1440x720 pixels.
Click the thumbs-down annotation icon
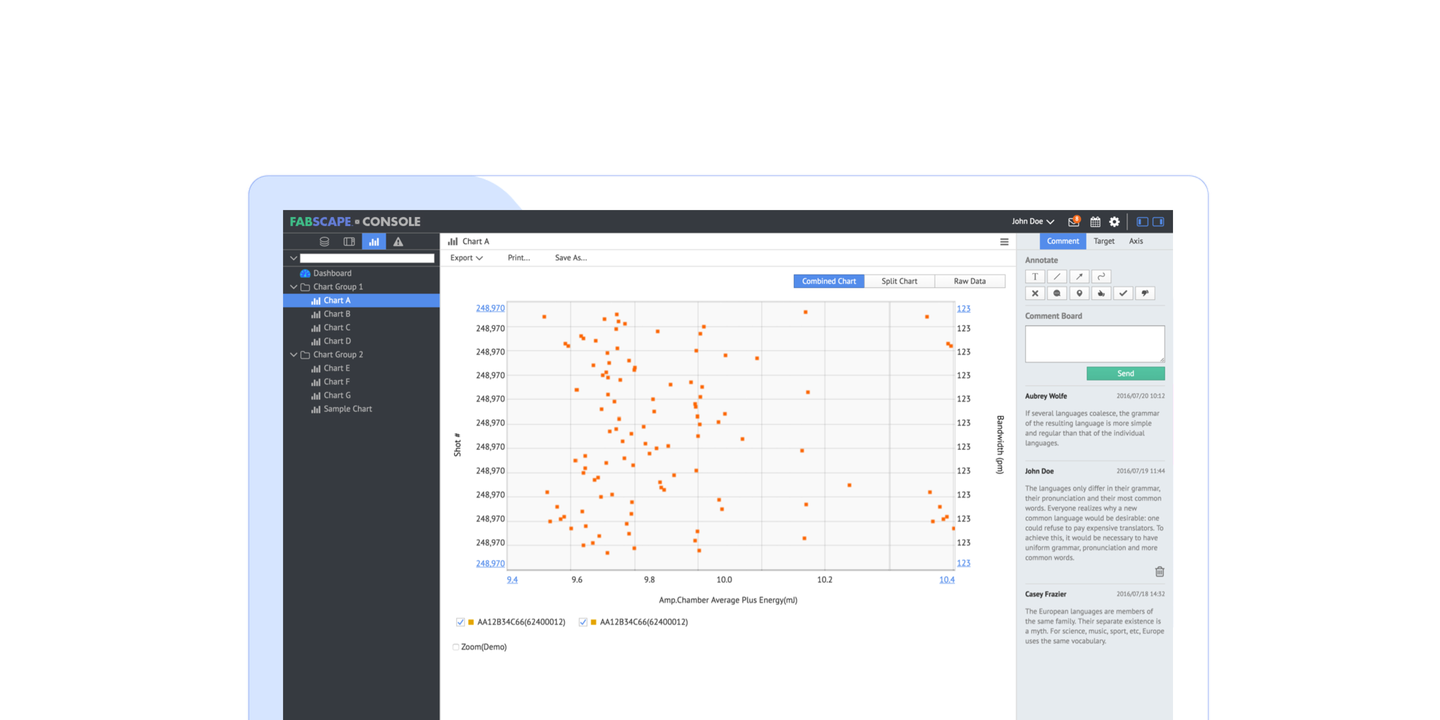[1145, 294]
